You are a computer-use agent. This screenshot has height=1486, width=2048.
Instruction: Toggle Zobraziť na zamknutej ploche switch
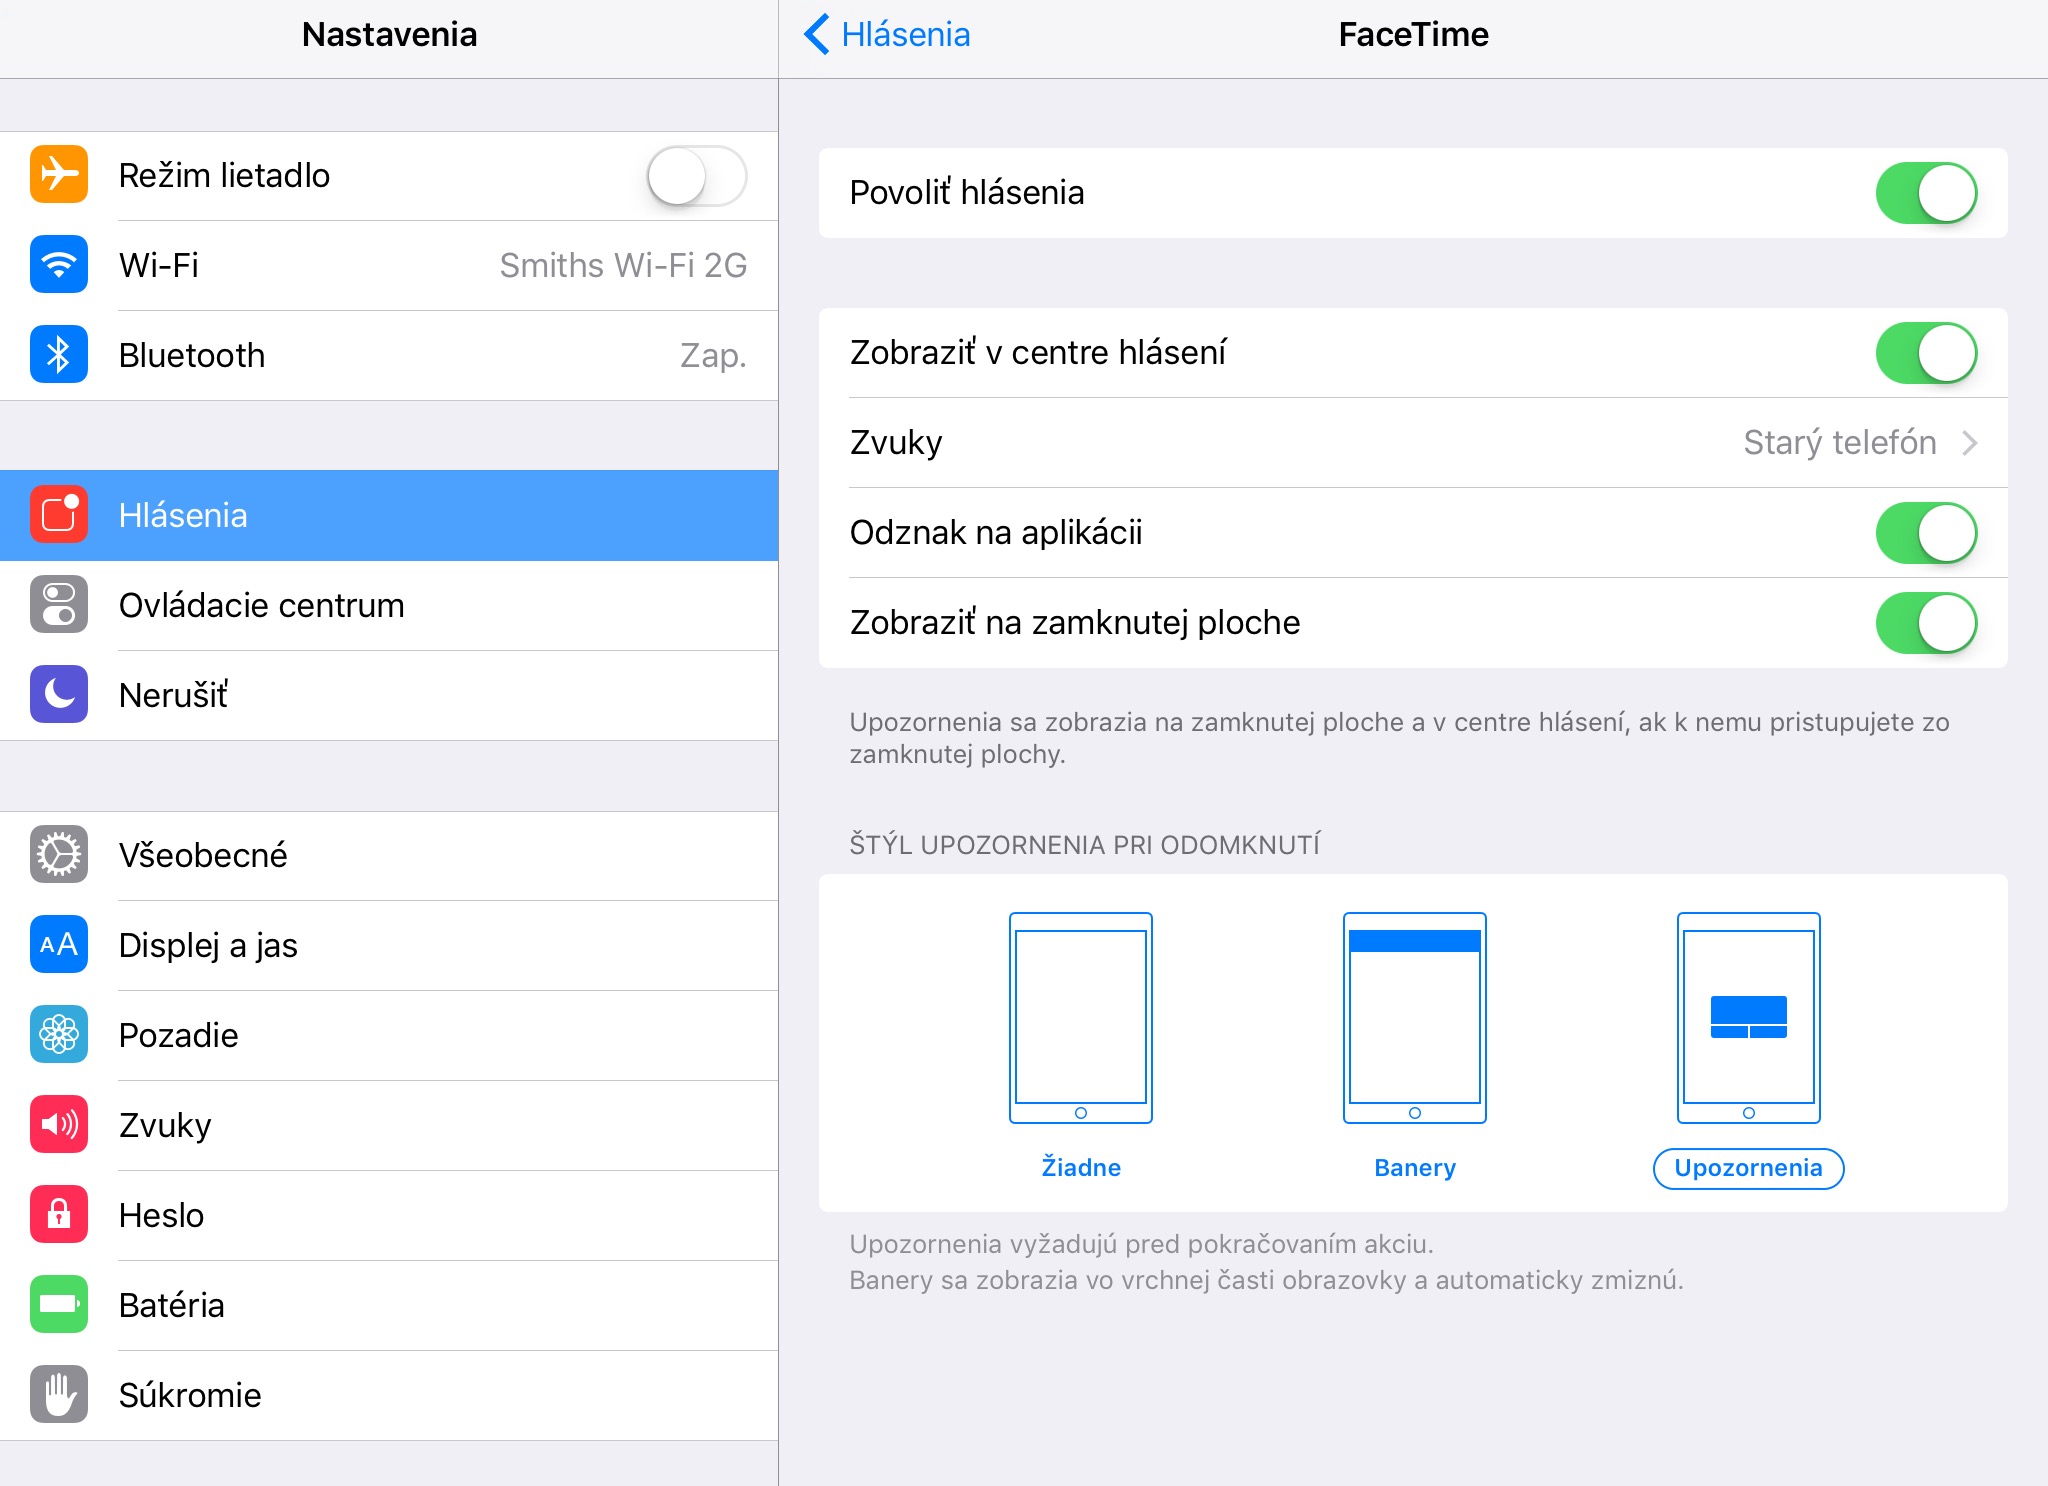coord(1926,623)
